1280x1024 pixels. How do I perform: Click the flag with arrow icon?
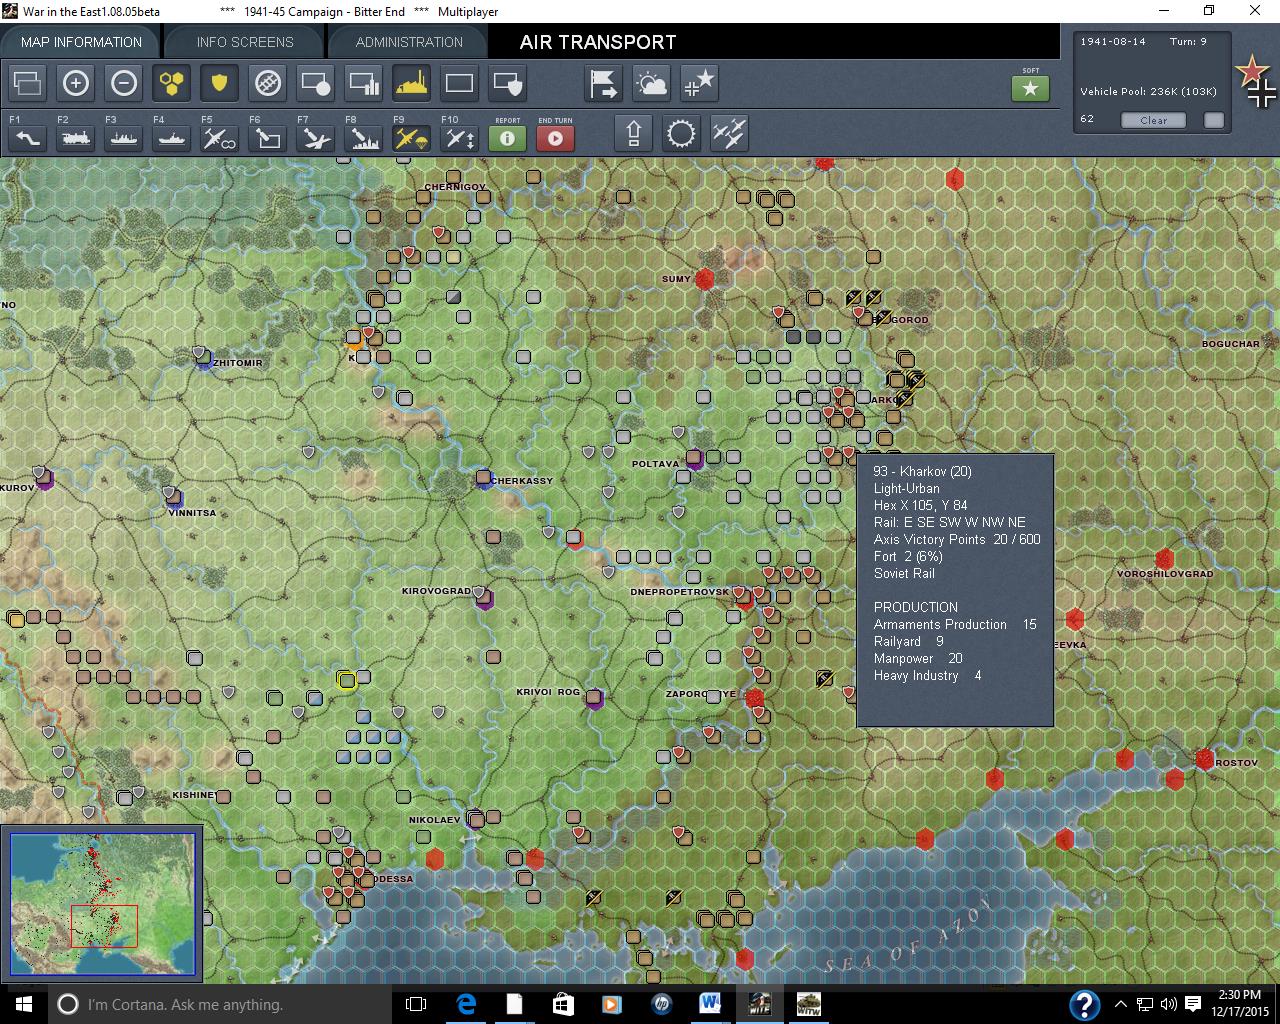(x=604, y=83)
